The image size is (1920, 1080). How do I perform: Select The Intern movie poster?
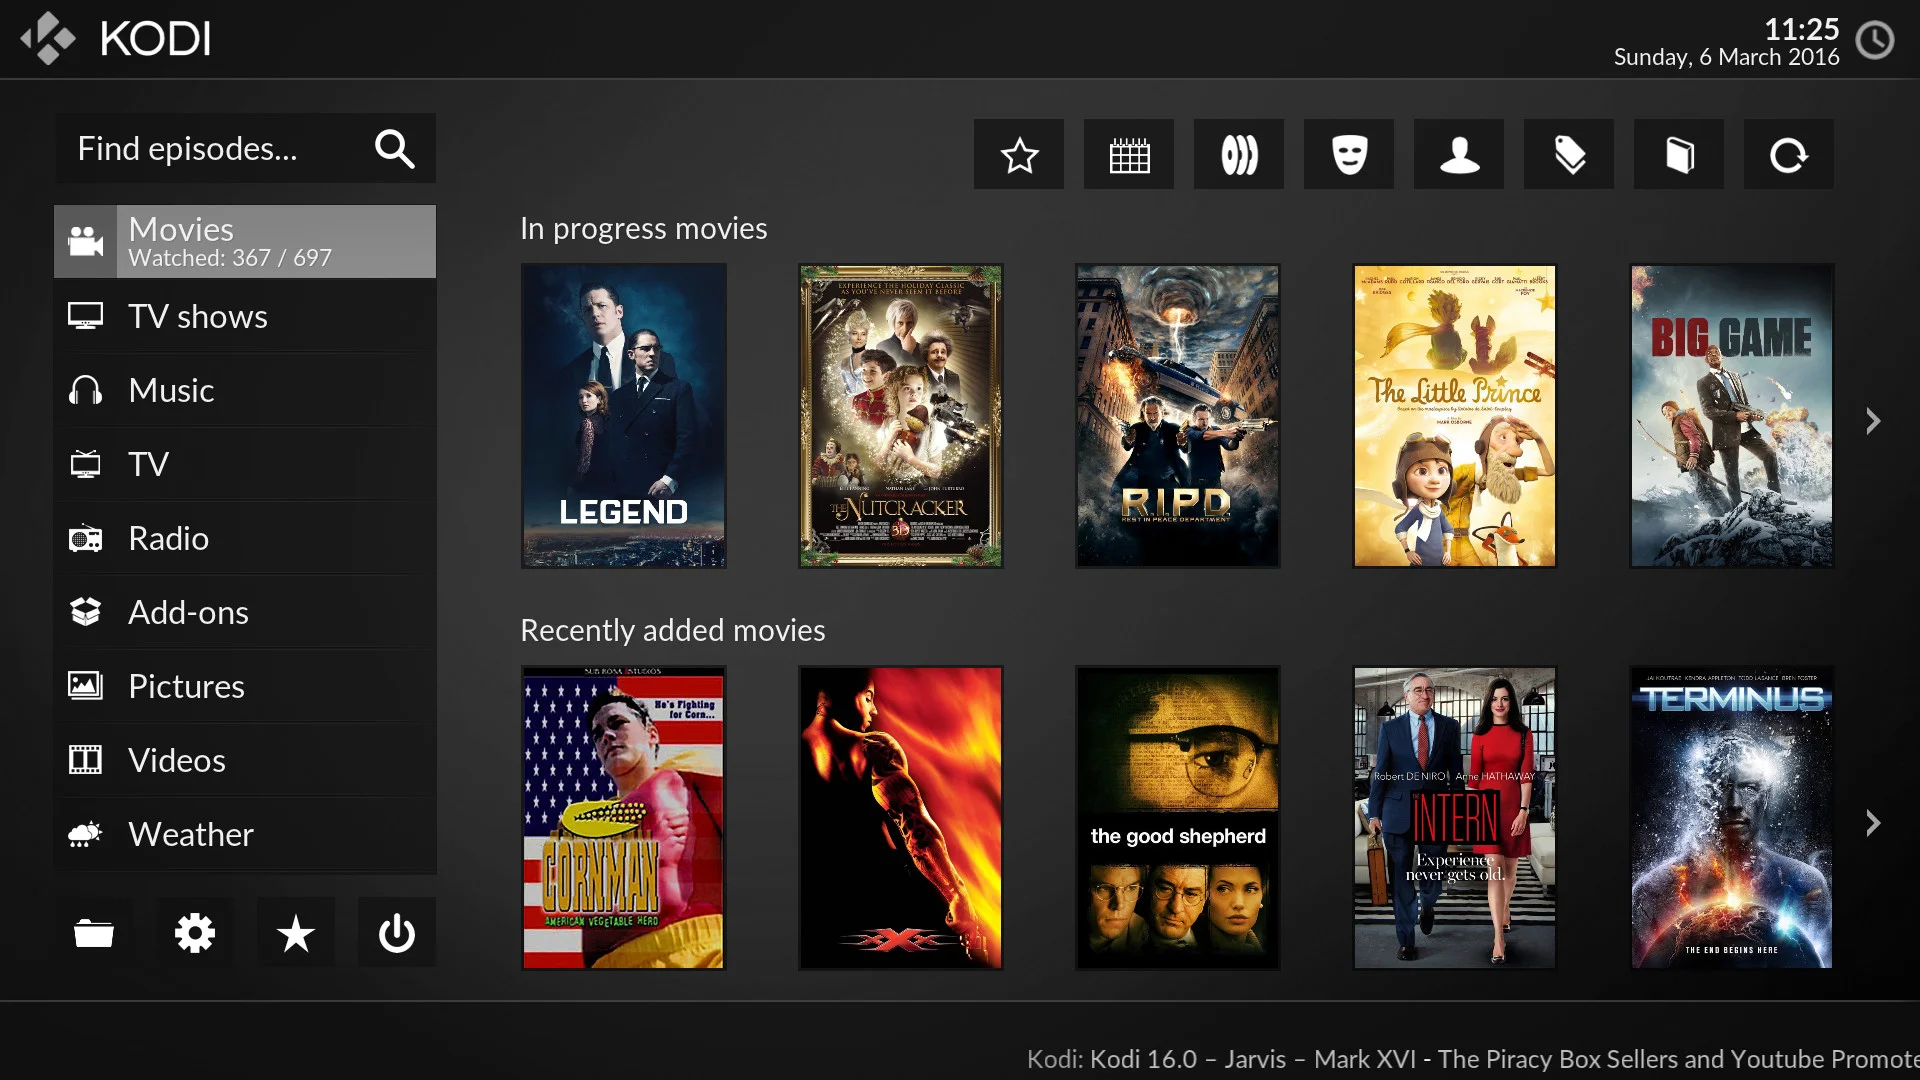pyautogui.click(x=1455, y=818)
